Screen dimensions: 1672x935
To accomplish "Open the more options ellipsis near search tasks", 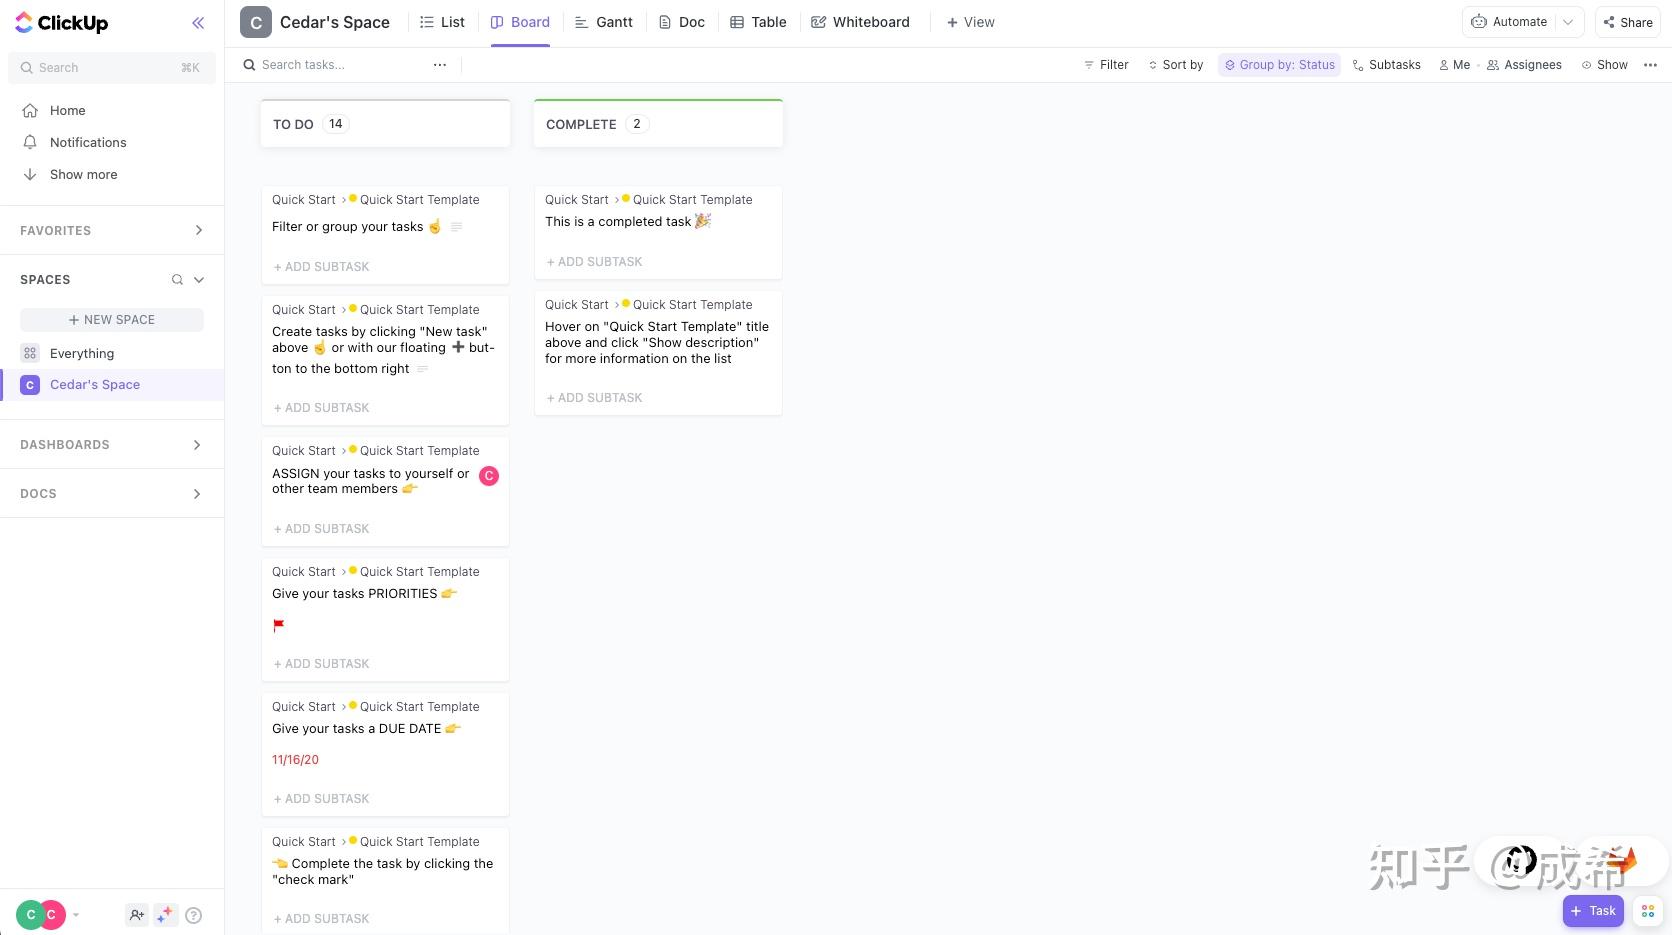I will [x=440, y=65].
